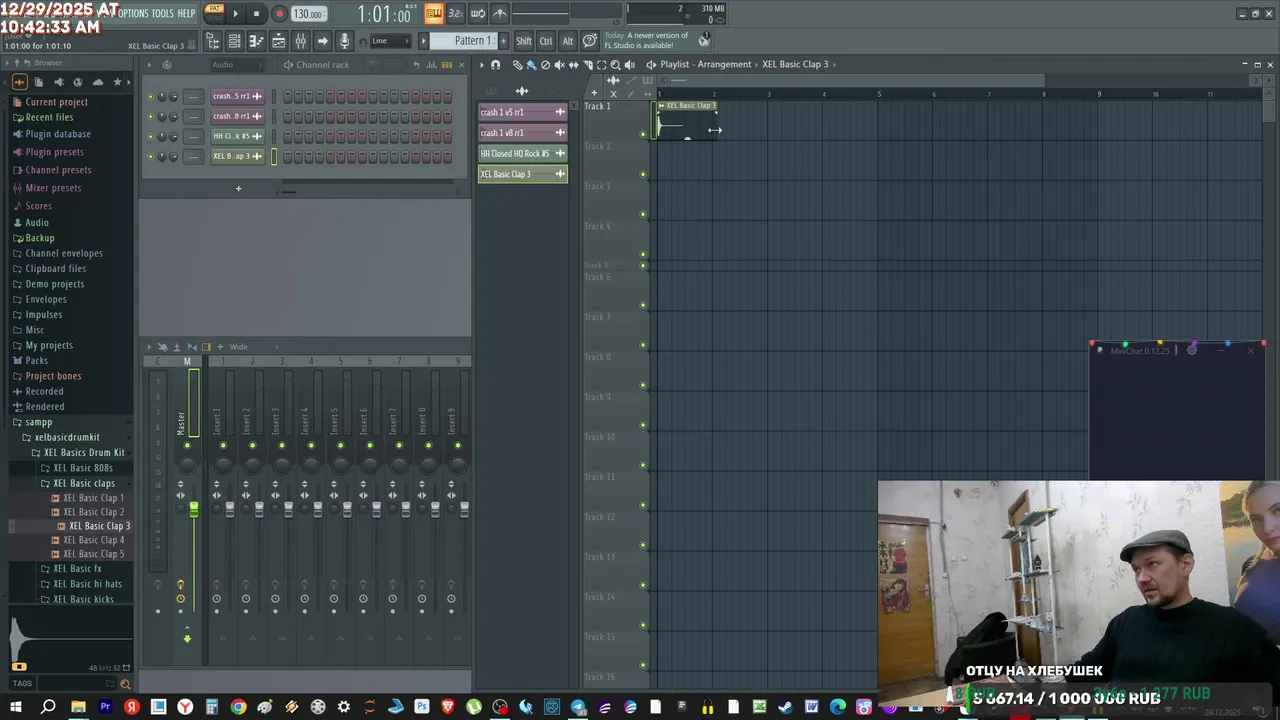Select crash 1 v5 rr1 in picker
Viewport: 1280px width, 720px height.
[x=522, y=112]
